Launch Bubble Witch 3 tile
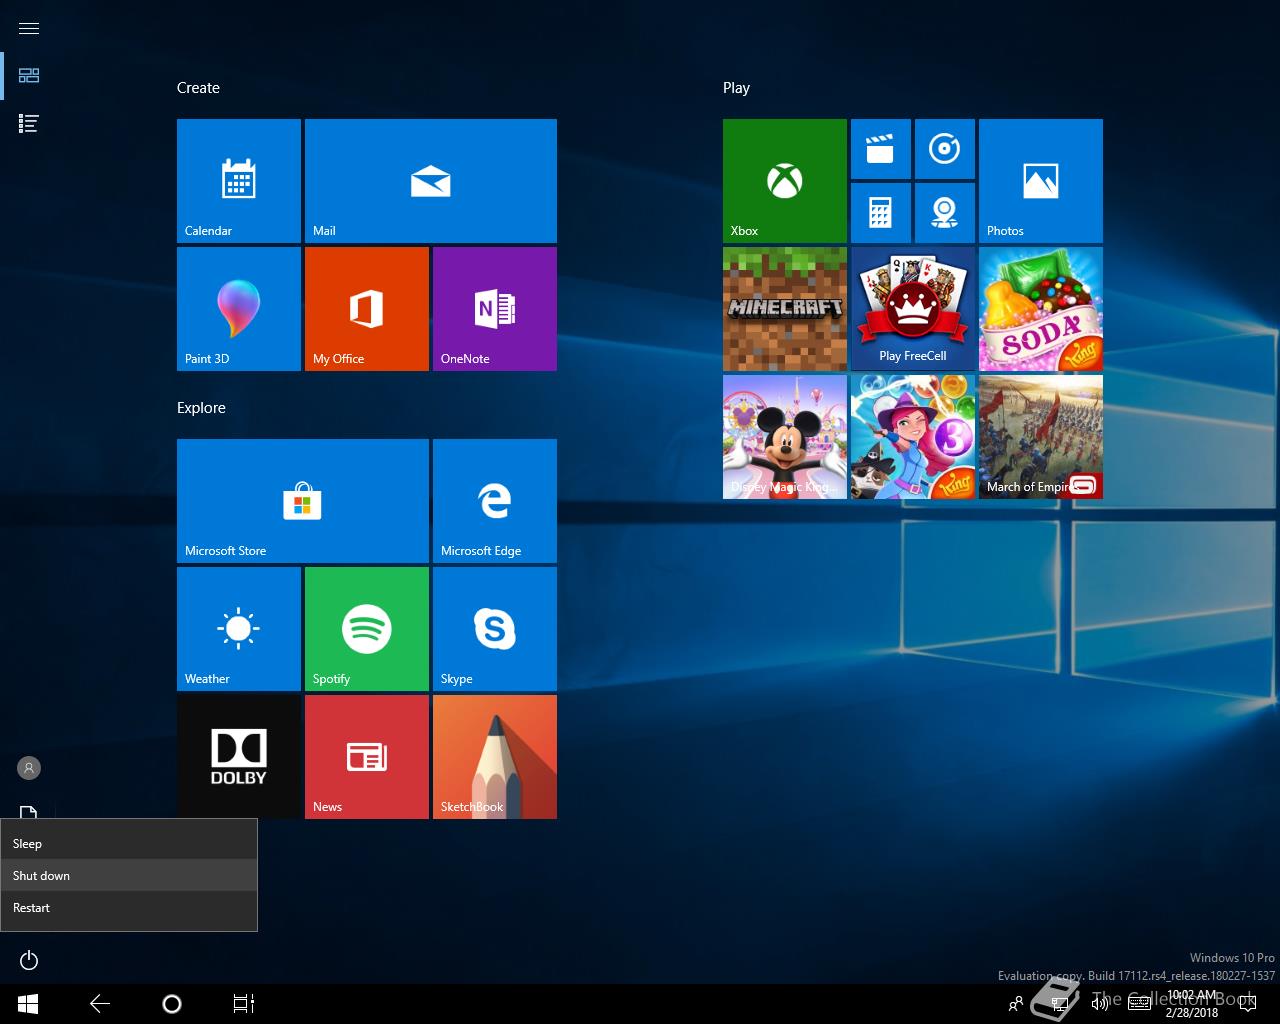The height and width of the screenshot is (1024, 1280). pyautogui.click(x=913, y=437)
